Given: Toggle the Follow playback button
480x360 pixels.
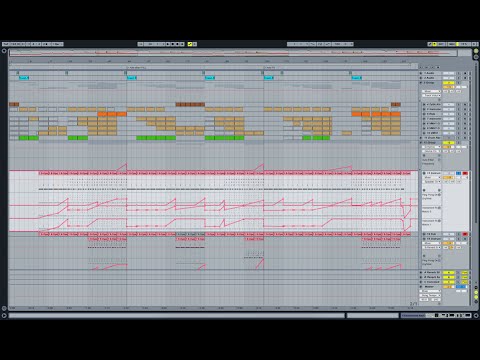Looking at the screenshot, I should (x=140, y=44).
